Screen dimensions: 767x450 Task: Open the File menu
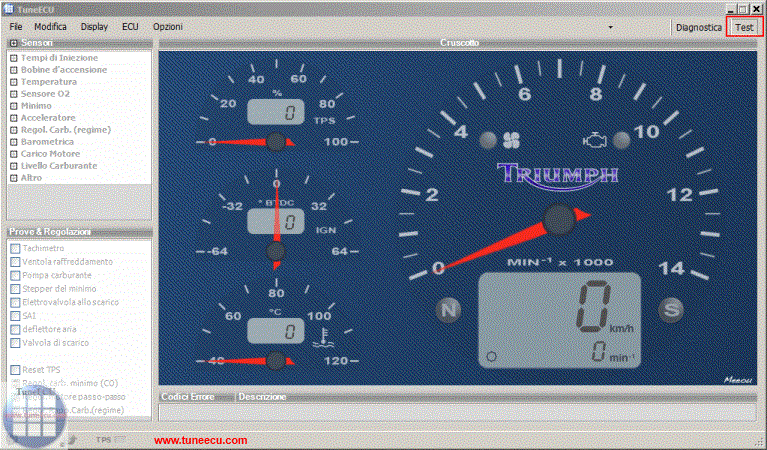16,27
